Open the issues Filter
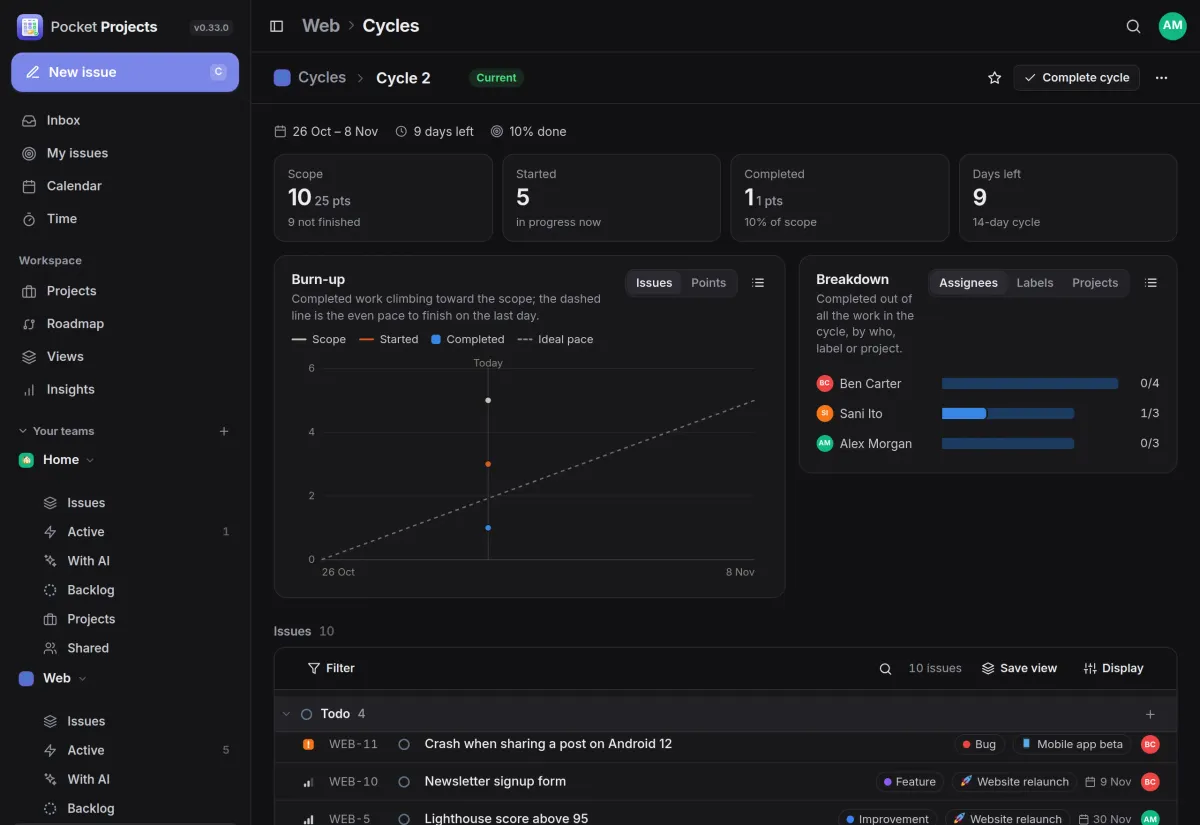Viewport: 1200px width, 825px height. pos(331,668)
